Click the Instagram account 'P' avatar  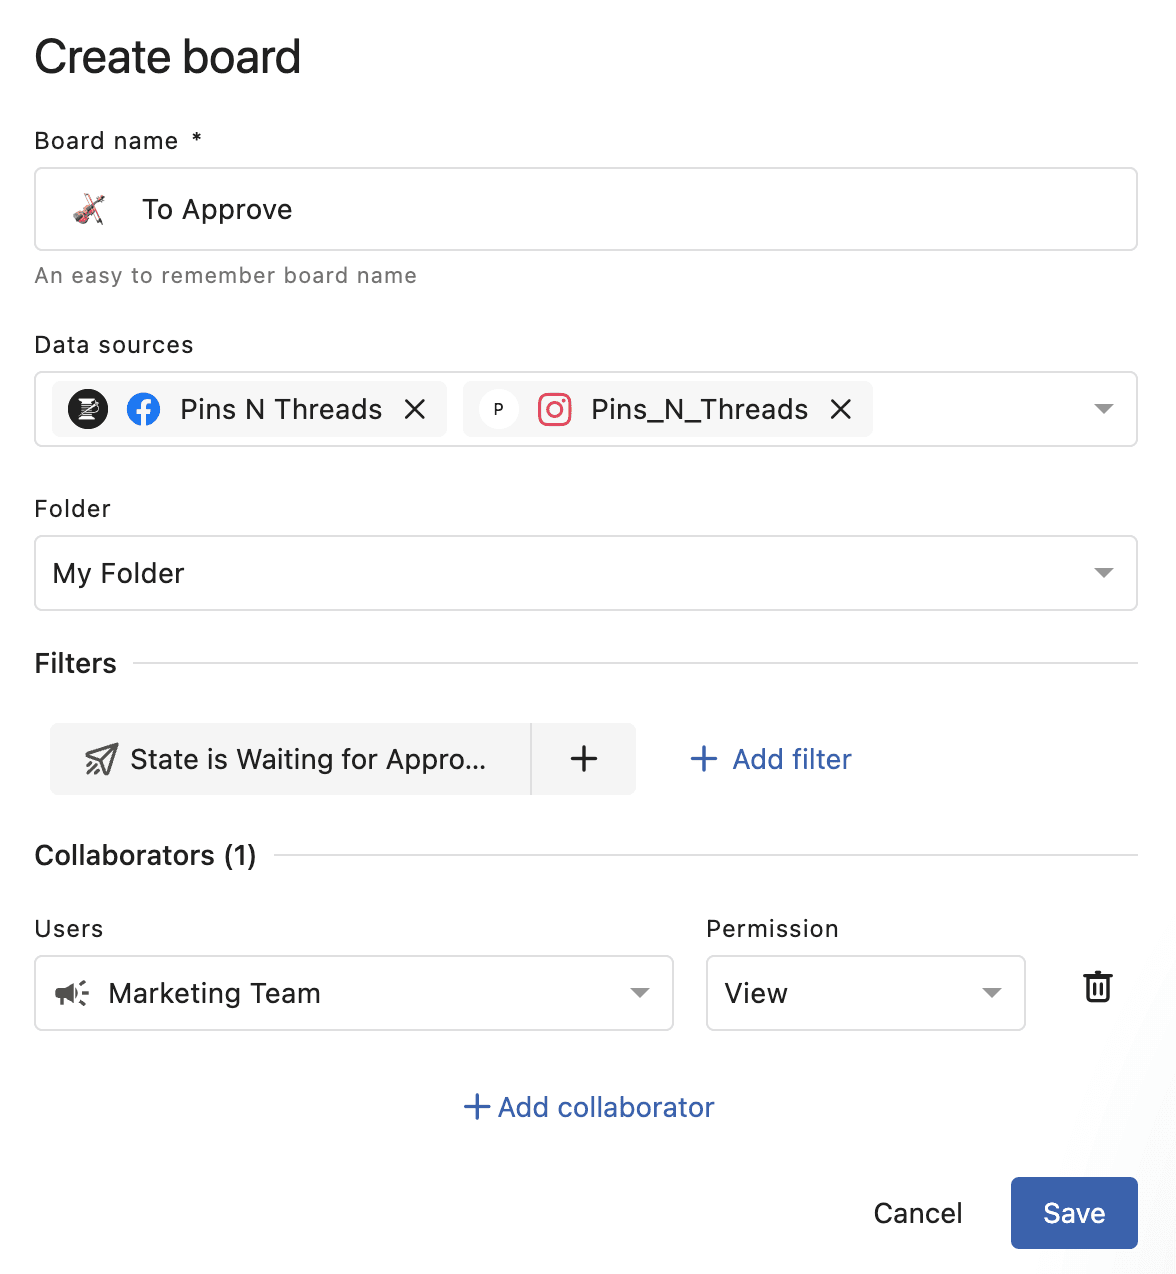click(498, 409)
